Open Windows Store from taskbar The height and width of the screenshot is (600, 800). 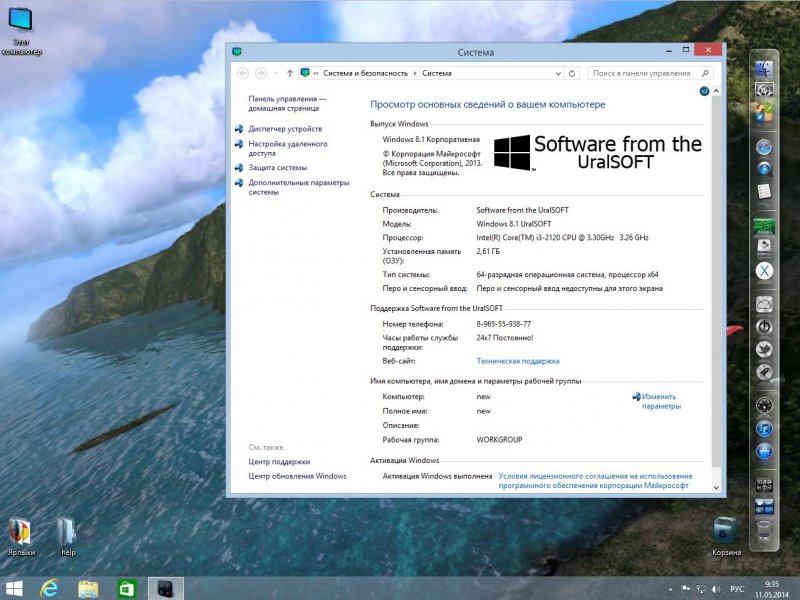(126, 589)
